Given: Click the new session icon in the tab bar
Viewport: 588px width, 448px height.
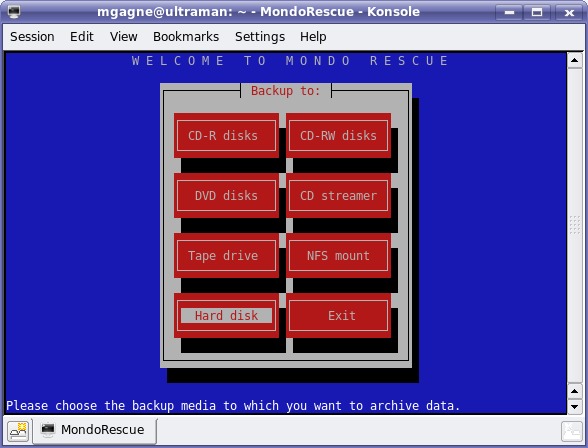Looking at the screenshot, I should [18, 431].
